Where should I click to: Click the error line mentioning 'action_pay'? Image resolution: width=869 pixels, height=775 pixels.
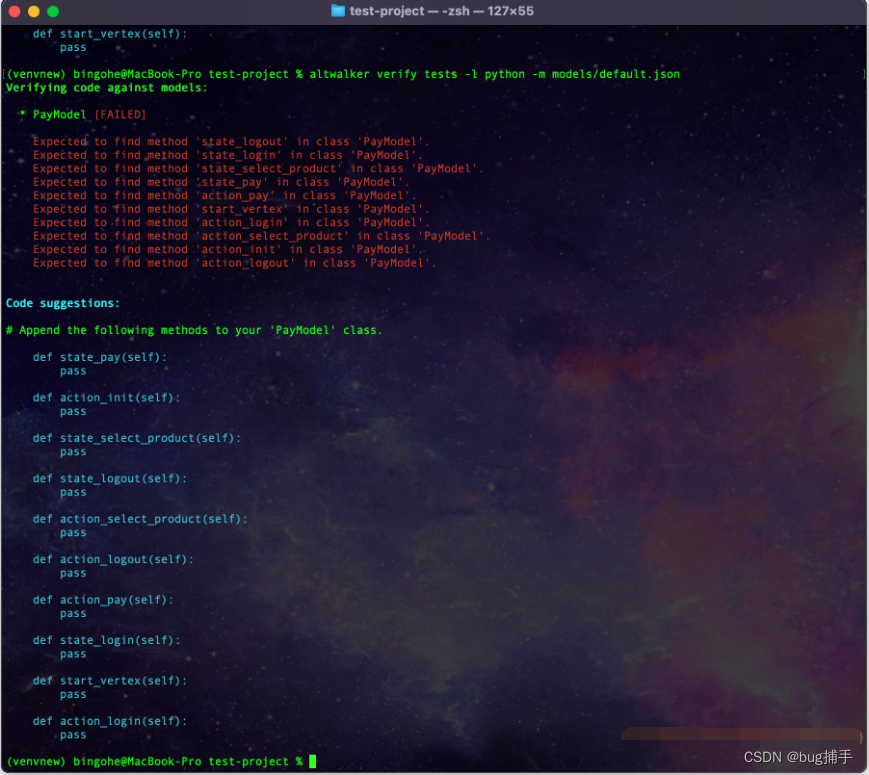[224, 196]
